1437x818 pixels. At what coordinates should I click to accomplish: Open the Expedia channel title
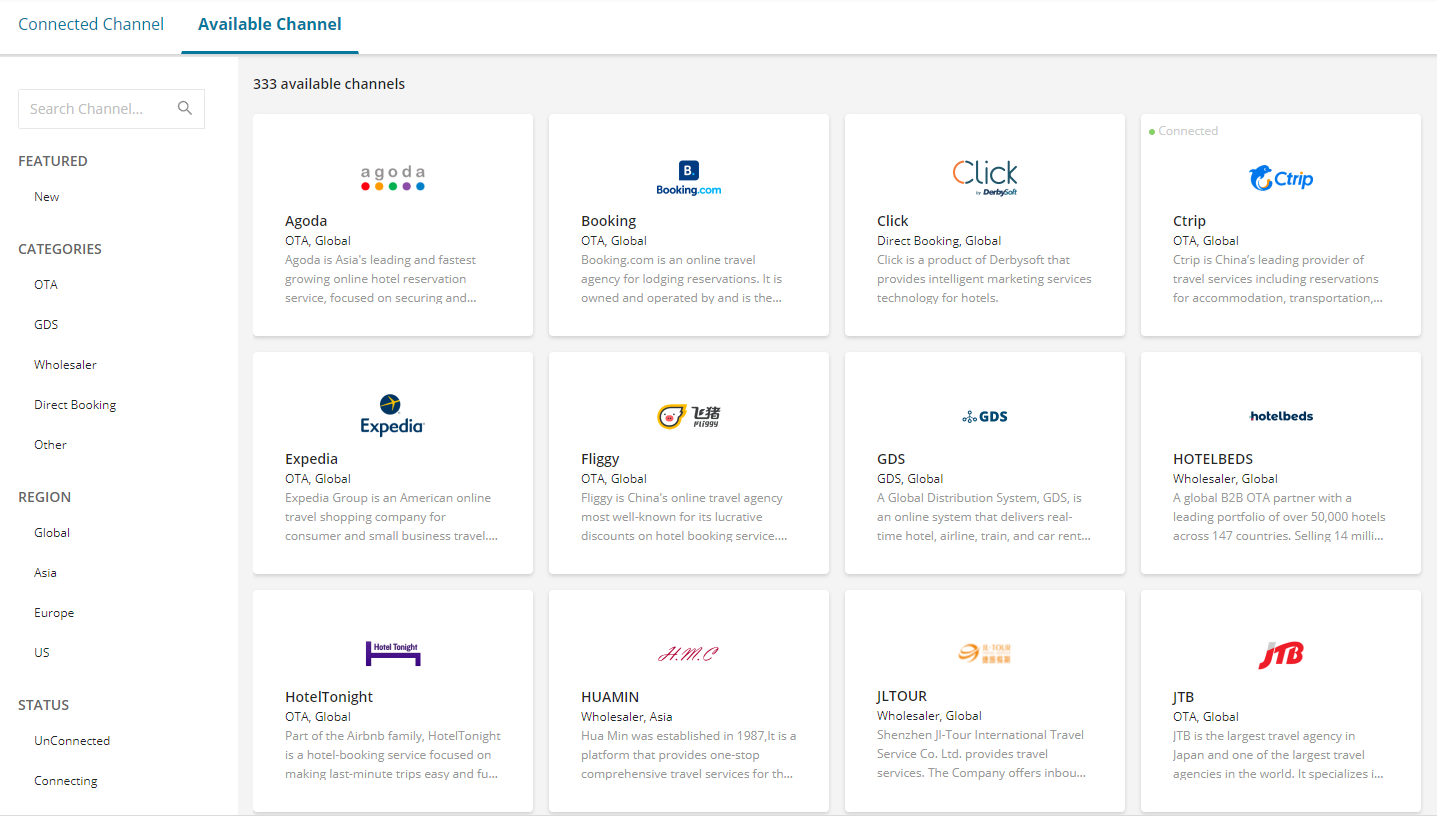311,459
